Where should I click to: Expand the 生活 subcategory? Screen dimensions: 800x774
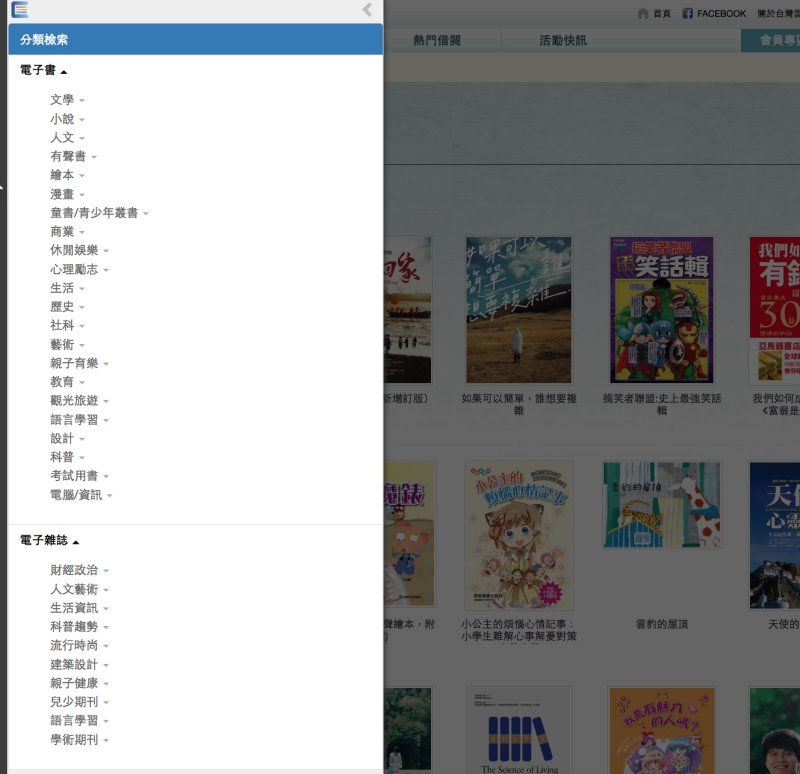tap(67, 288)
